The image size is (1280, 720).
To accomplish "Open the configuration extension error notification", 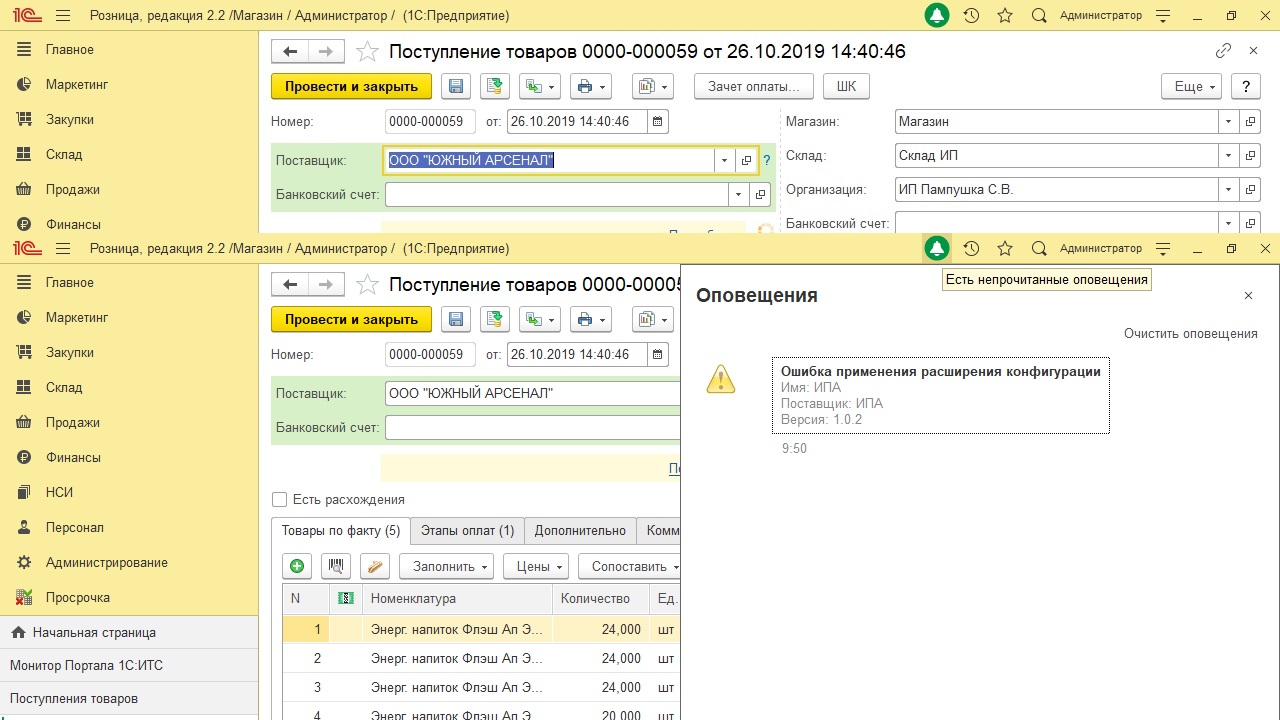I will point(941,395).
